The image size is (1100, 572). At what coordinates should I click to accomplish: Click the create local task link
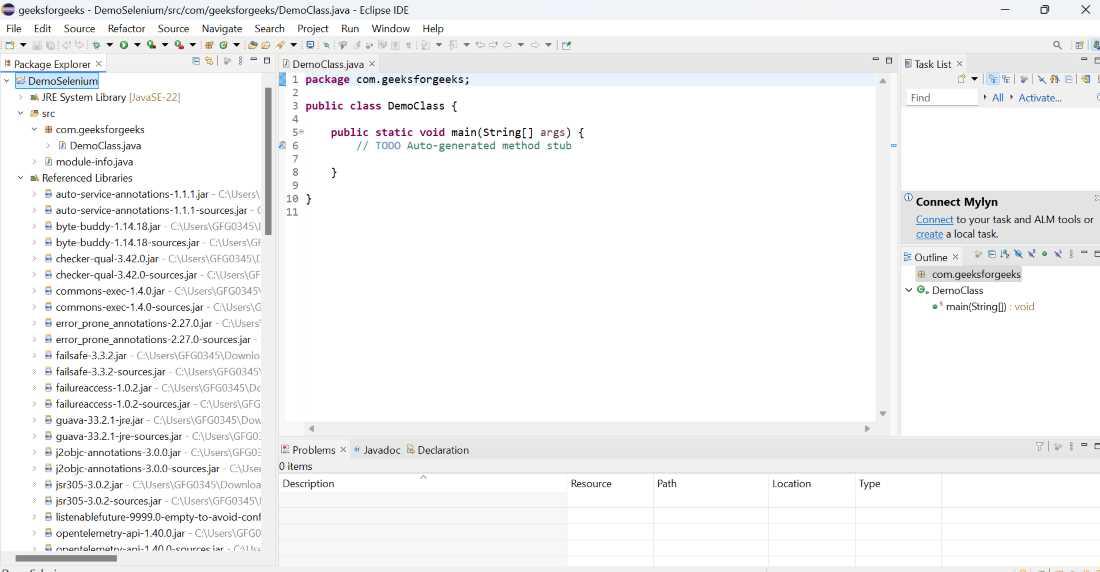930,234
